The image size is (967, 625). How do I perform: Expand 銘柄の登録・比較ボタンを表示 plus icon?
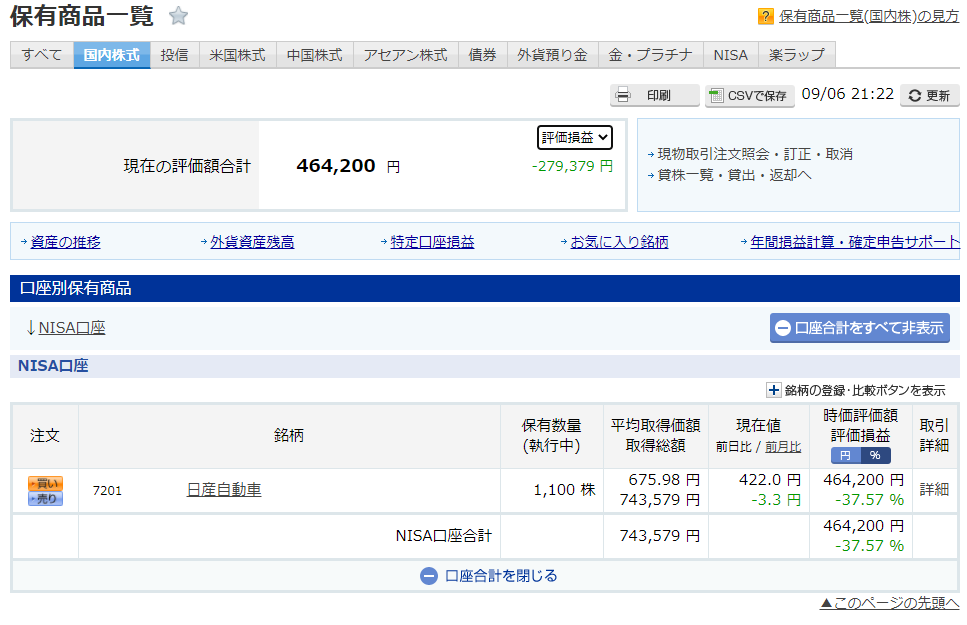pyautogui.click(x=773, y=390)
